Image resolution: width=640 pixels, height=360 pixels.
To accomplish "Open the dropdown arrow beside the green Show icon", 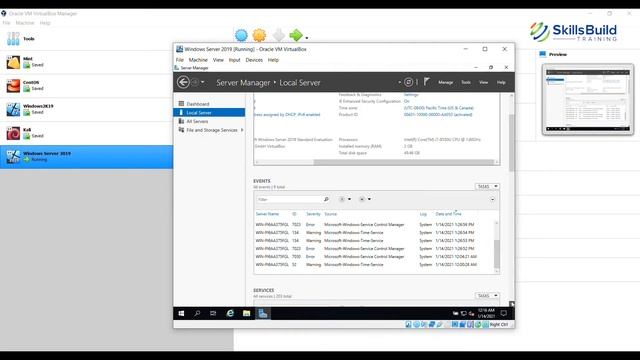I will click(307, 38).
